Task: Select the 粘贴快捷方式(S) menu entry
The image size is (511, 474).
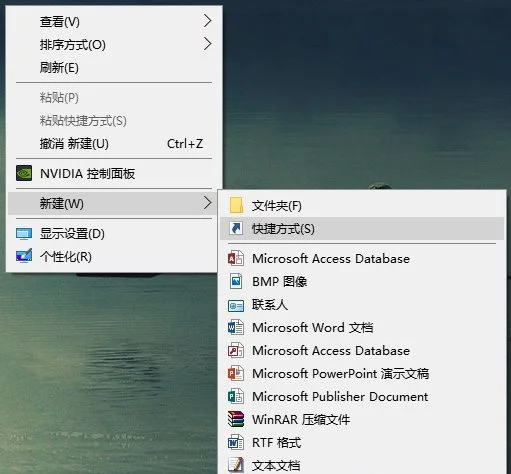Action: point(114,120)
